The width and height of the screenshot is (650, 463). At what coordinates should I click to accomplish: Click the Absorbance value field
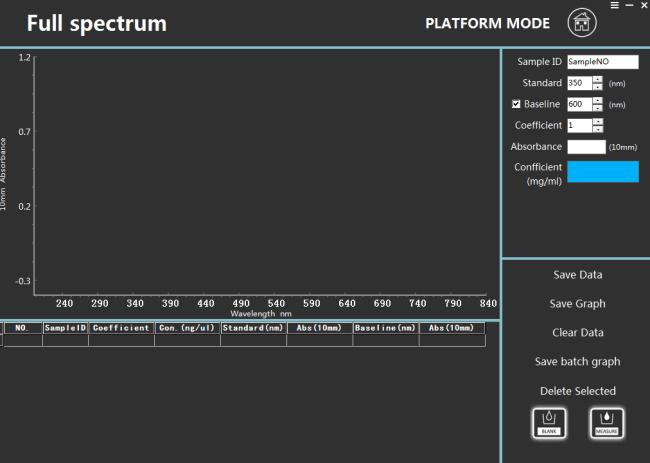586,147
